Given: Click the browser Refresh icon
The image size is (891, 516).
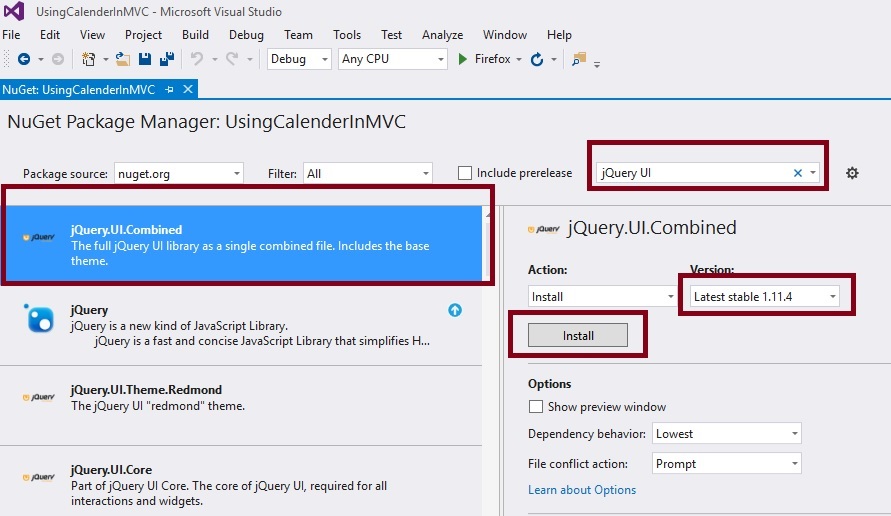Looking at the screenshot, I should (x=537, y=59).
